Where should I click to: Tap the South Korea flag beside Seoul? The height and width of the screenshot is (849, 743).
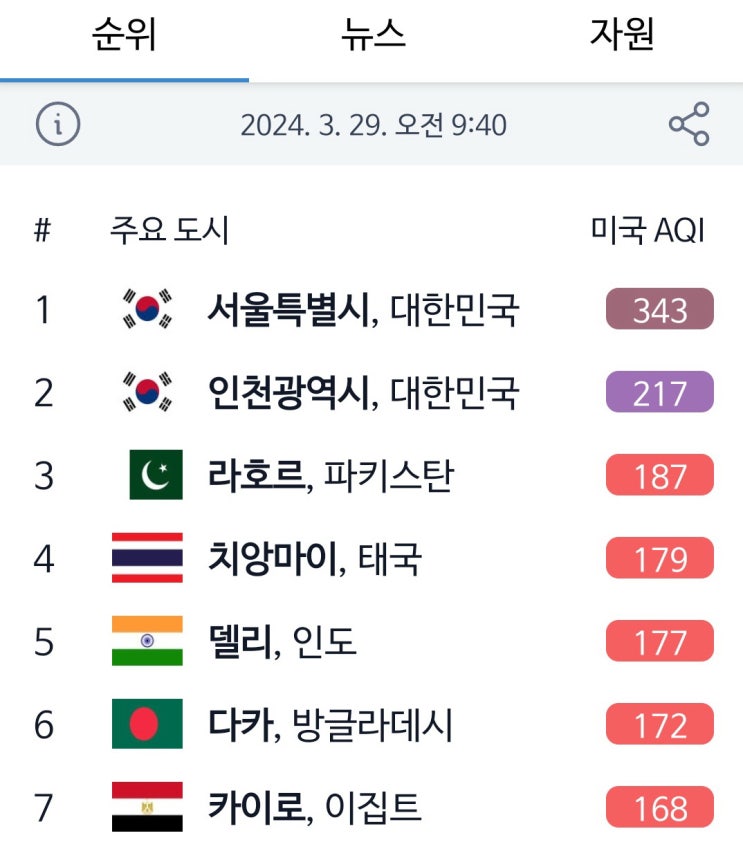147,309
